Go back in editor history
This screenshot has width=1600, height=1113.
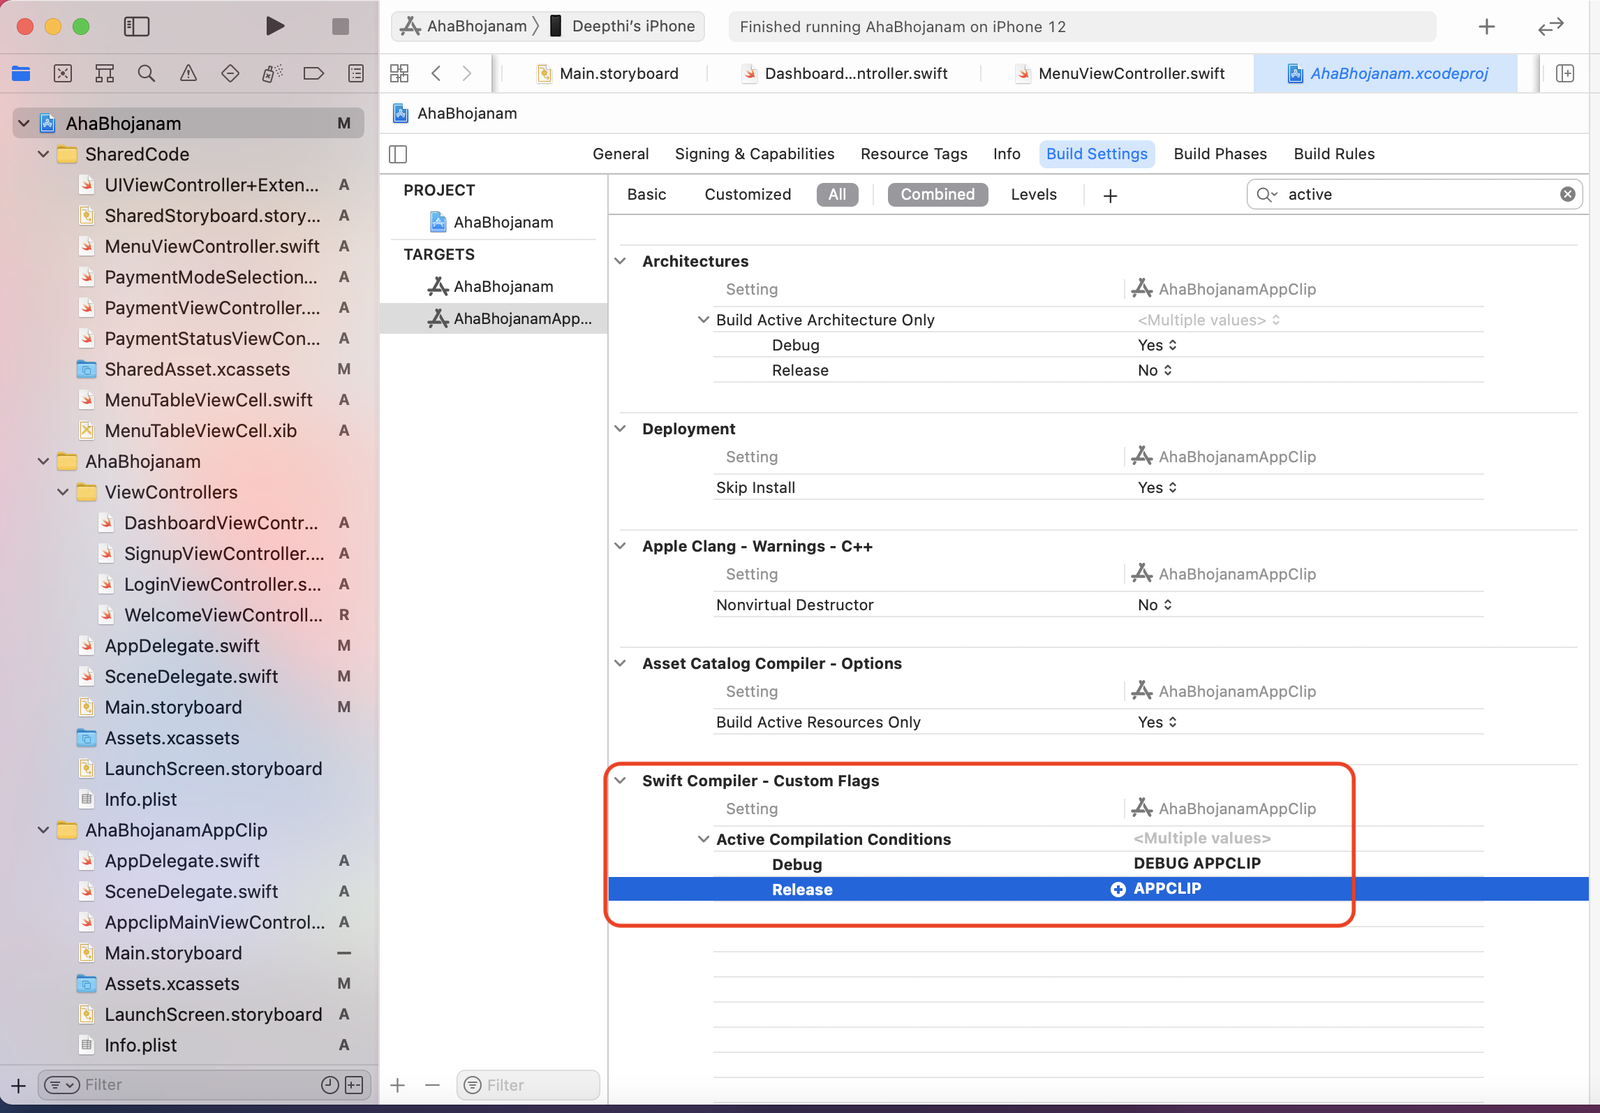tap(436, 73)
